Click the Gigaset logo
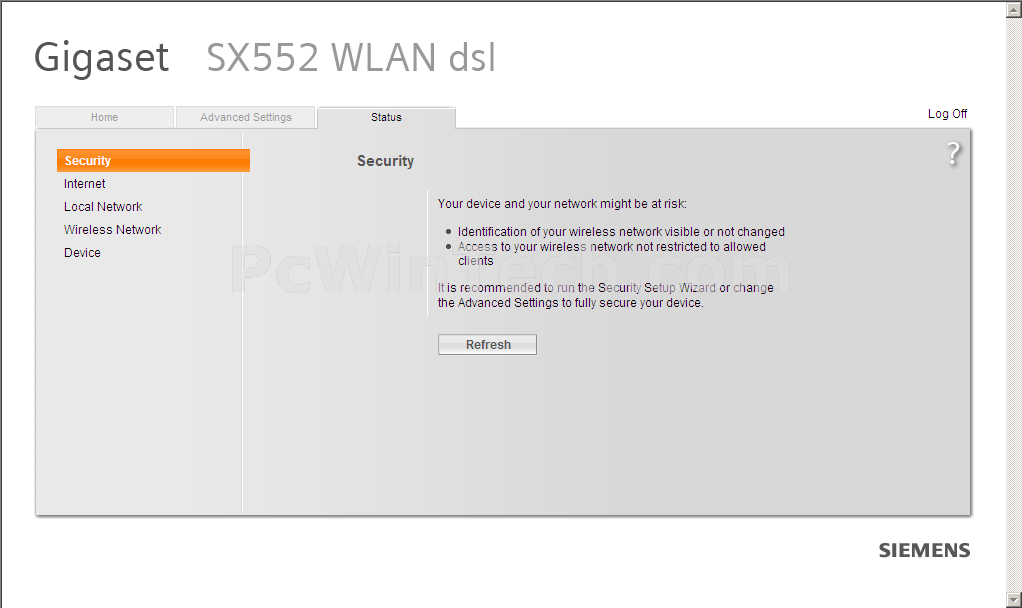The width and height of the screenshot is (1022, 608). 101,58
